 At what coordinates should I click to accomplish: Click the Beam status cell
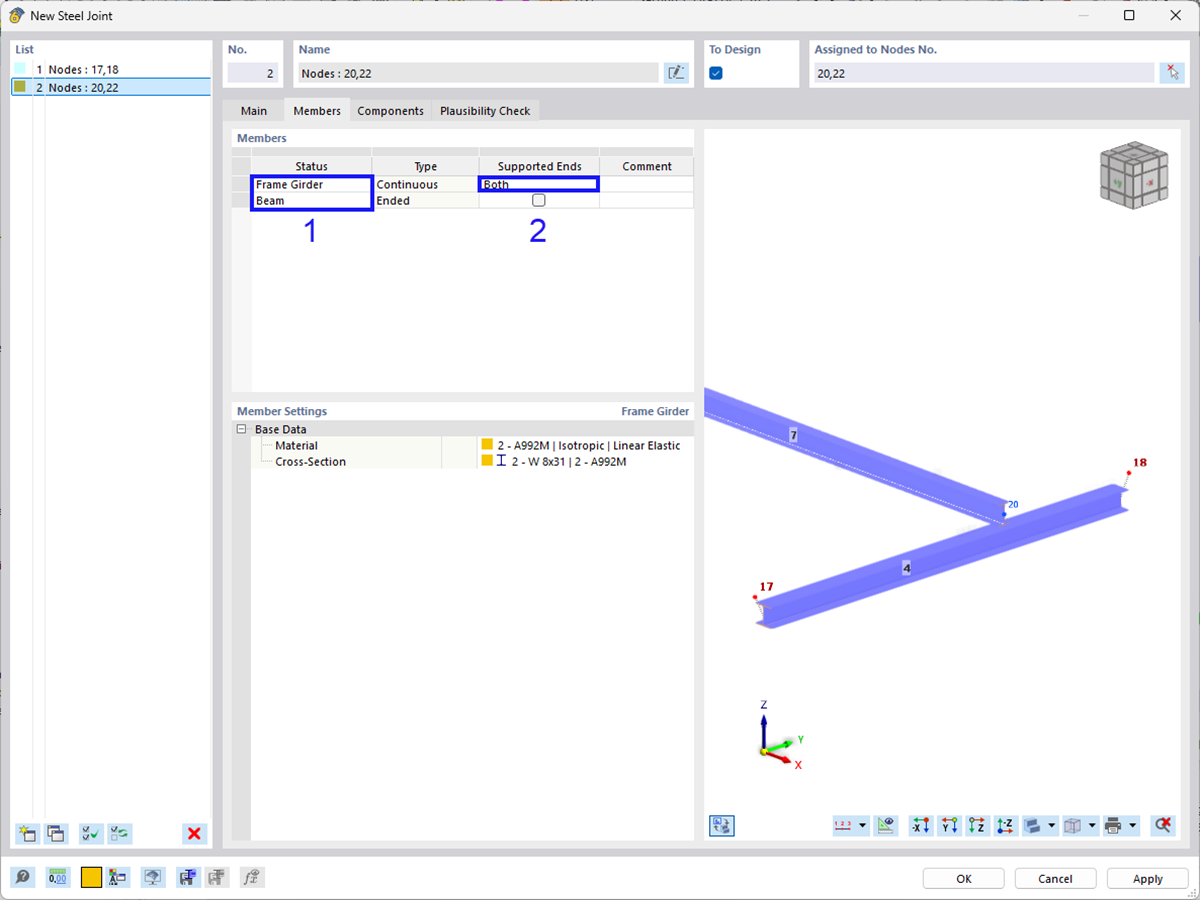point(311,200)
